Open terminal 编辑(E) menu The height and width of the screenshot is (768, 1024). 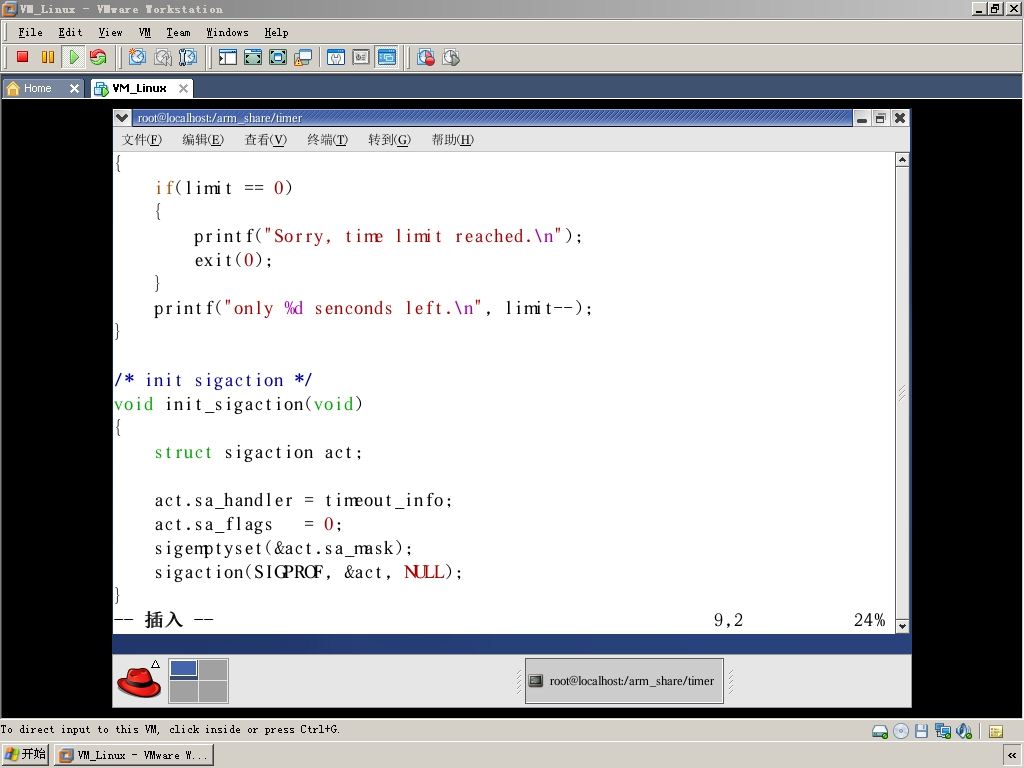point(203,139)
